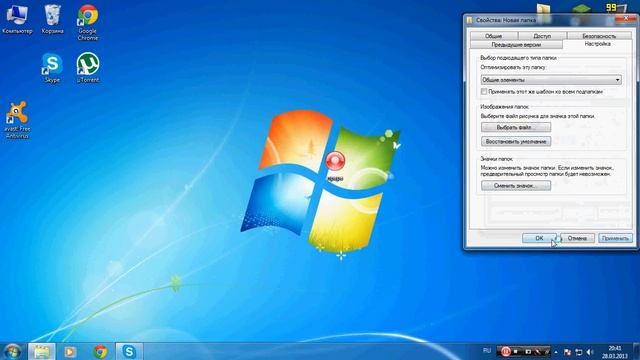This screenshot has width=640, height=360.
Task: Open File Explorer from the taskbar
Action: [42, 351]
